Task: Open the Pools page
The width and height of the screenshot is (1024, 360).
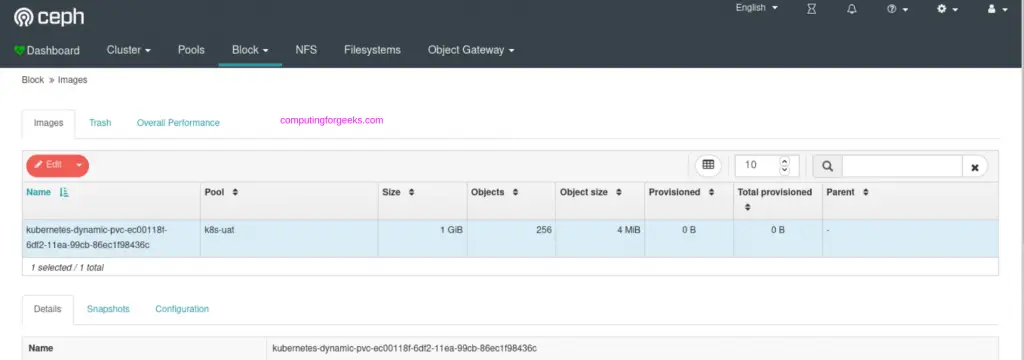Action: pos(191,50)
